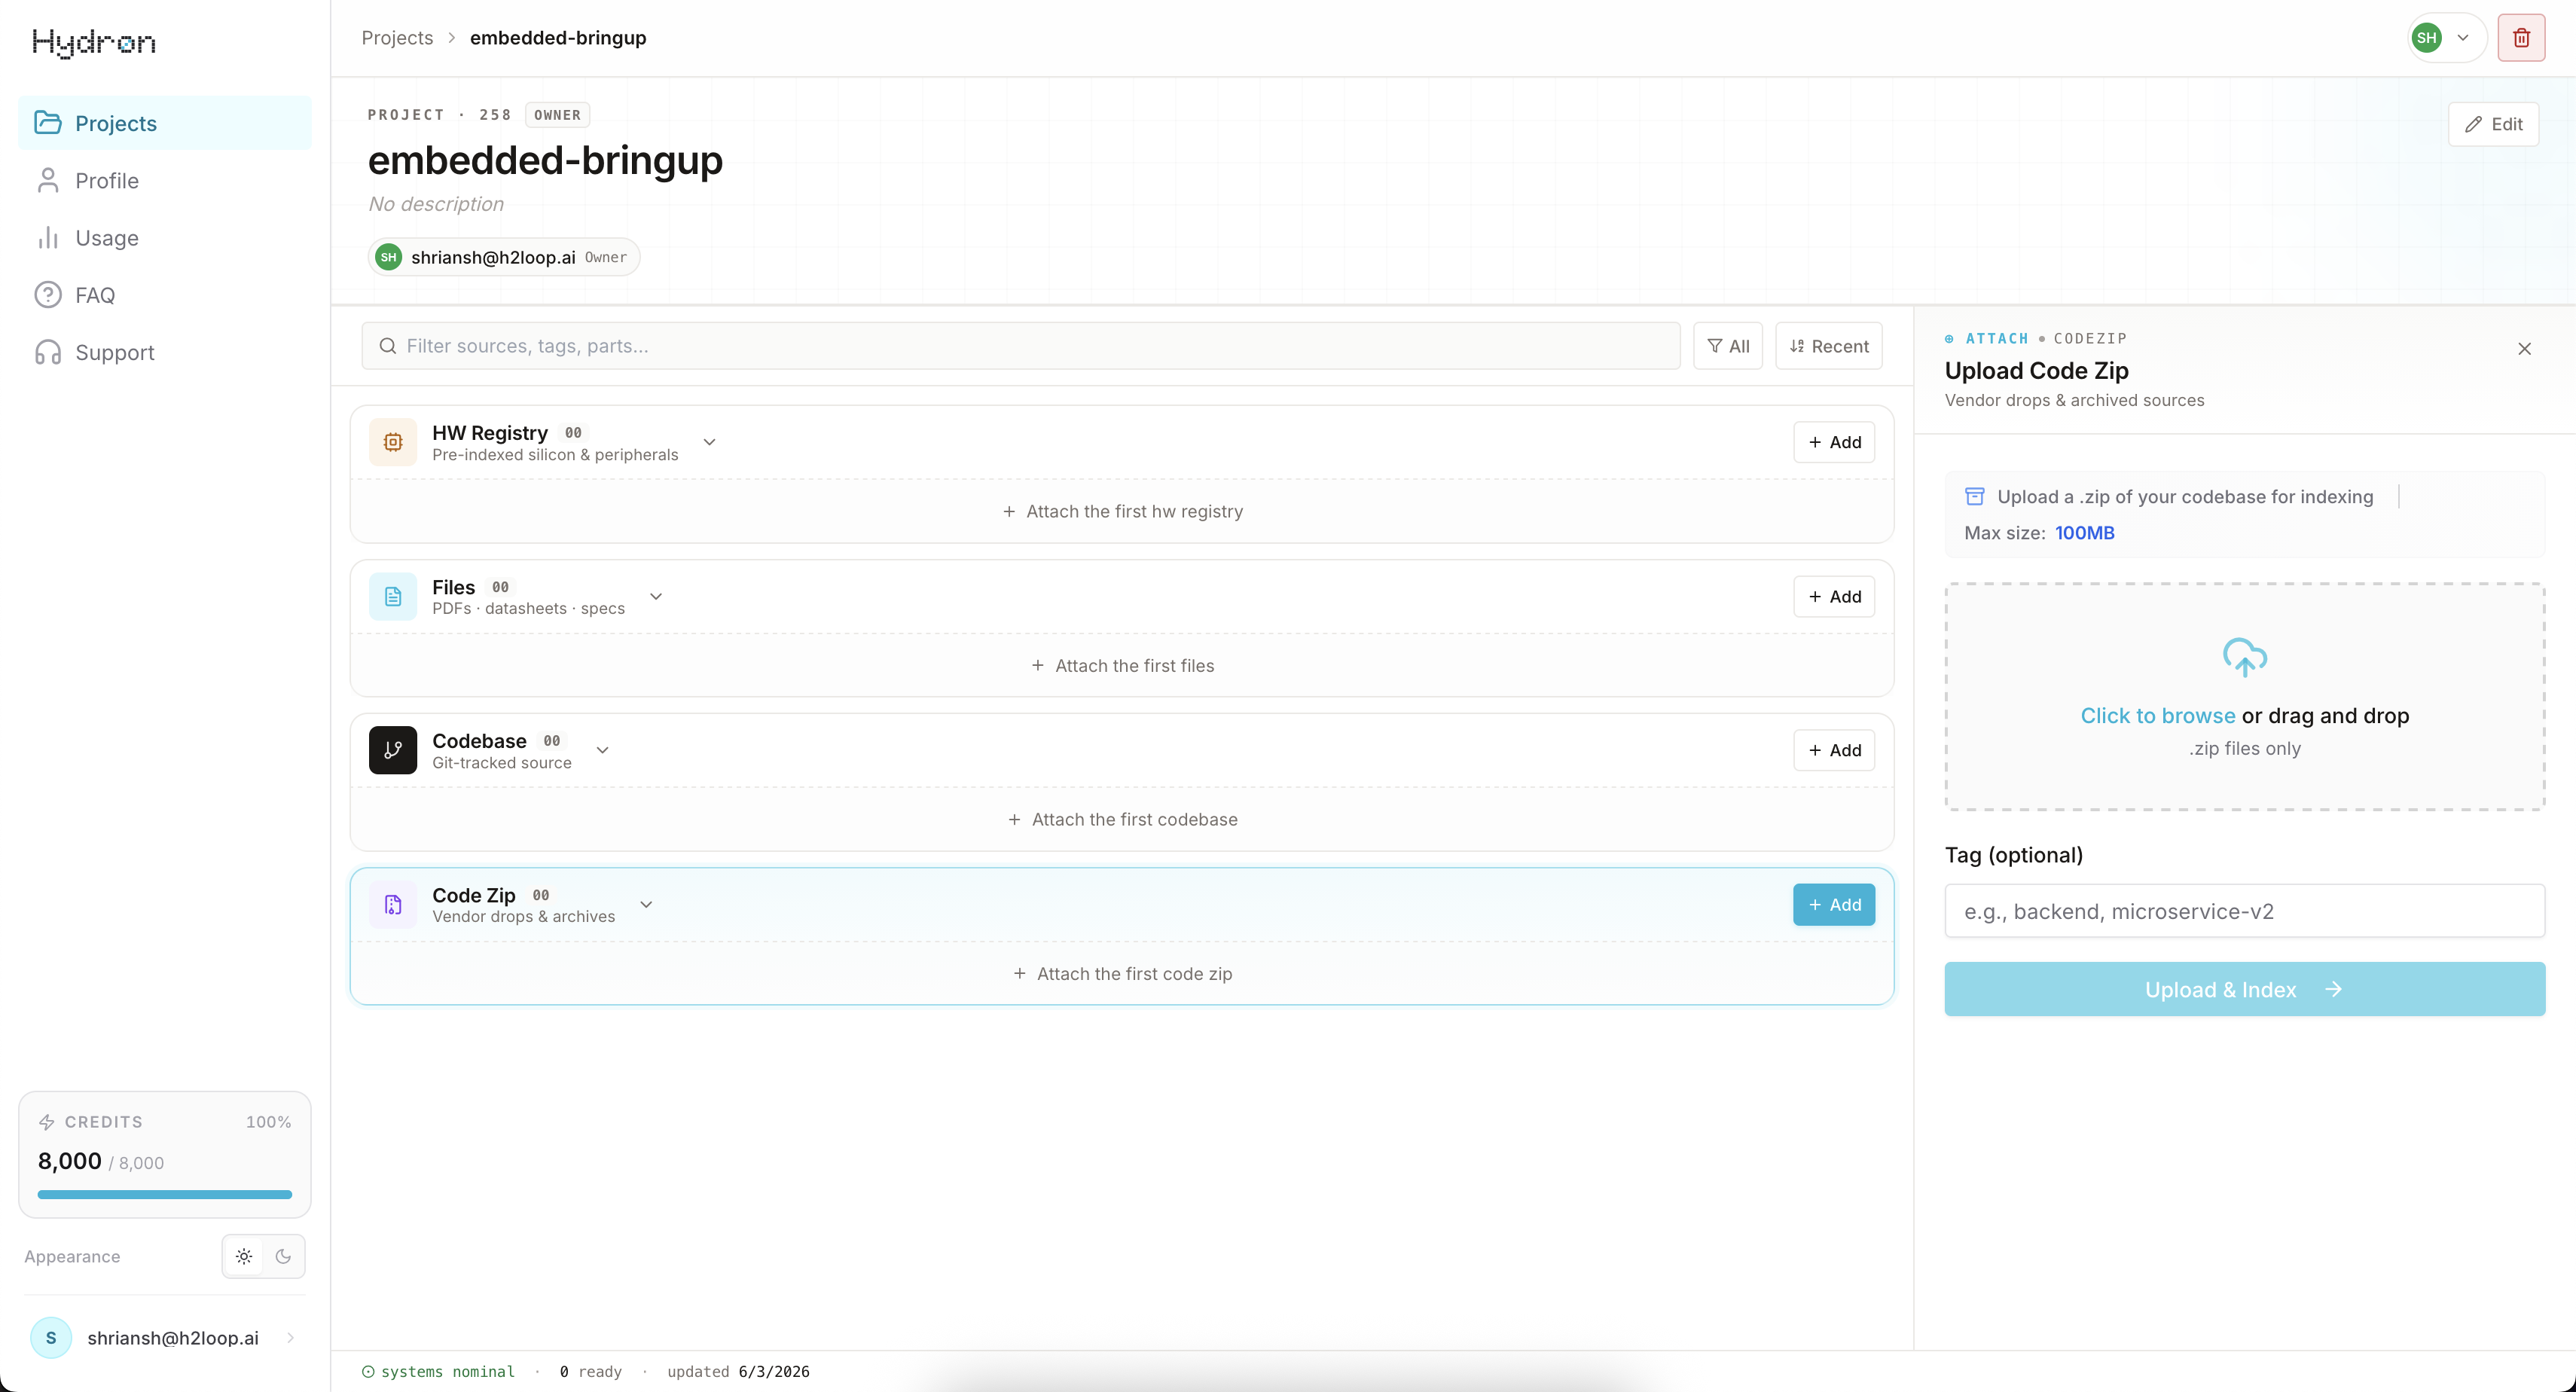Add a Codebase source
The image size is (2576, 1392).
(x=1833, y=750)
